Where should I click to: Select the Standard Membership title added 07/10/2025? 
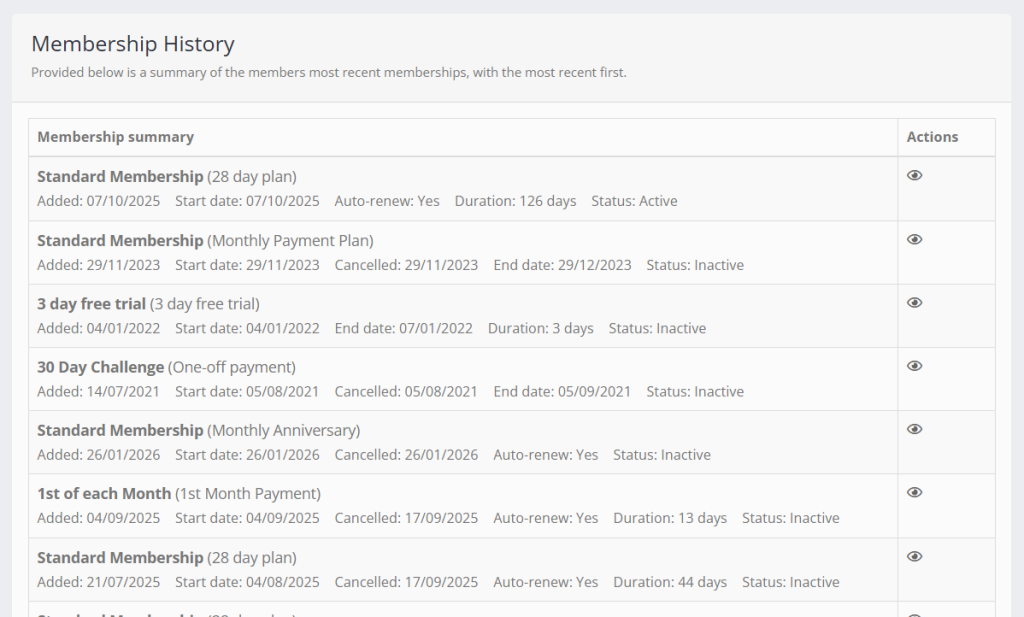point(120,177)
